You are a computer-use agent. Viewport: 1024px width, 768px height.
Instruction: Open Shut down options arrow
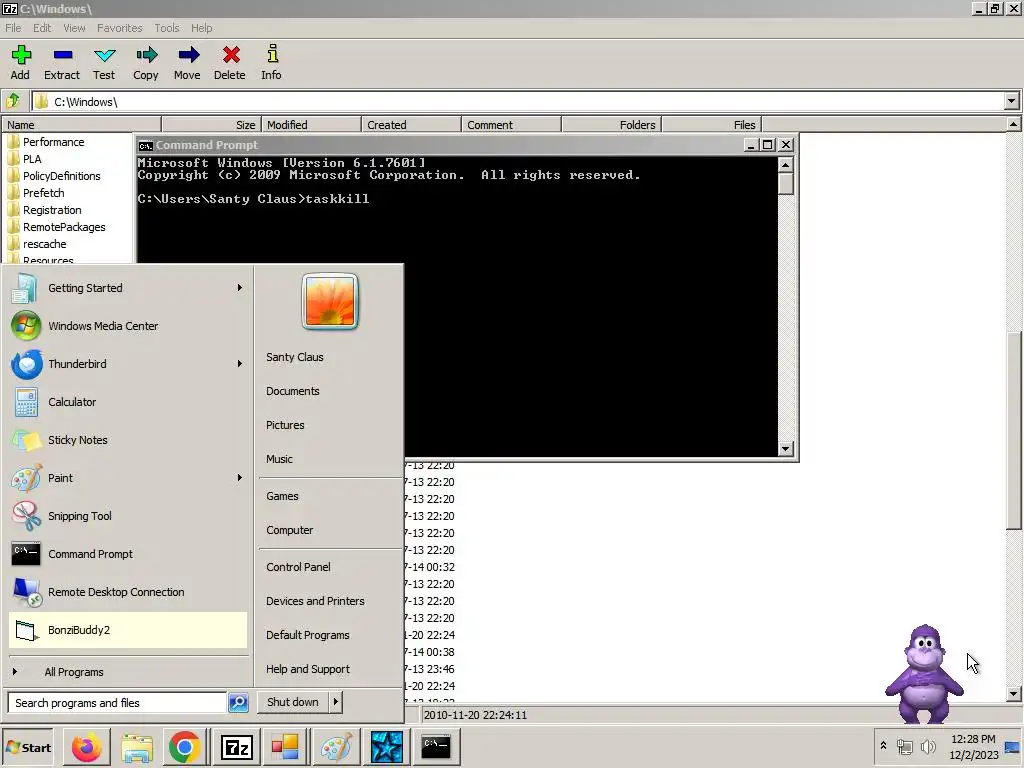coord(336,702)
